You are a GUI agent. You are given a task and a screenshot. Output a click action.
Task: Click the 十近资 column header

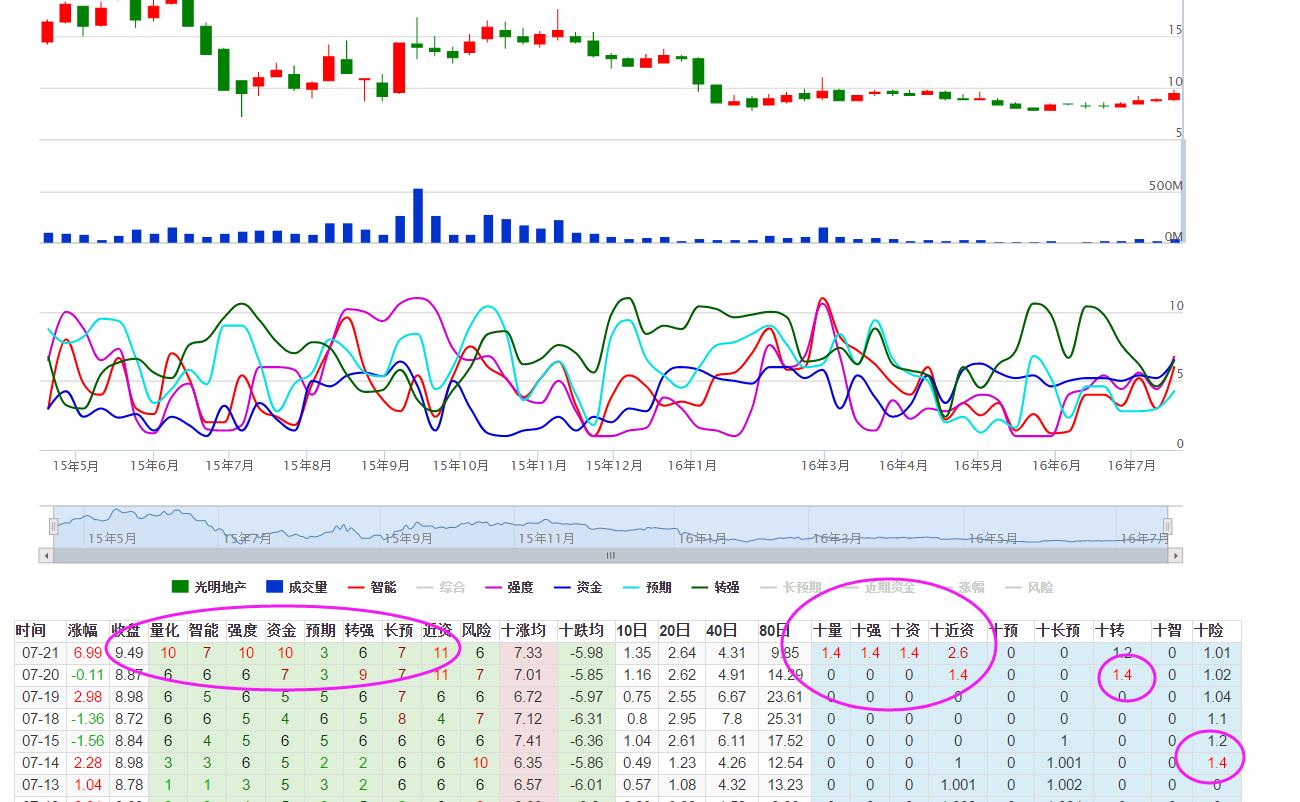click(x=952, y=630)
